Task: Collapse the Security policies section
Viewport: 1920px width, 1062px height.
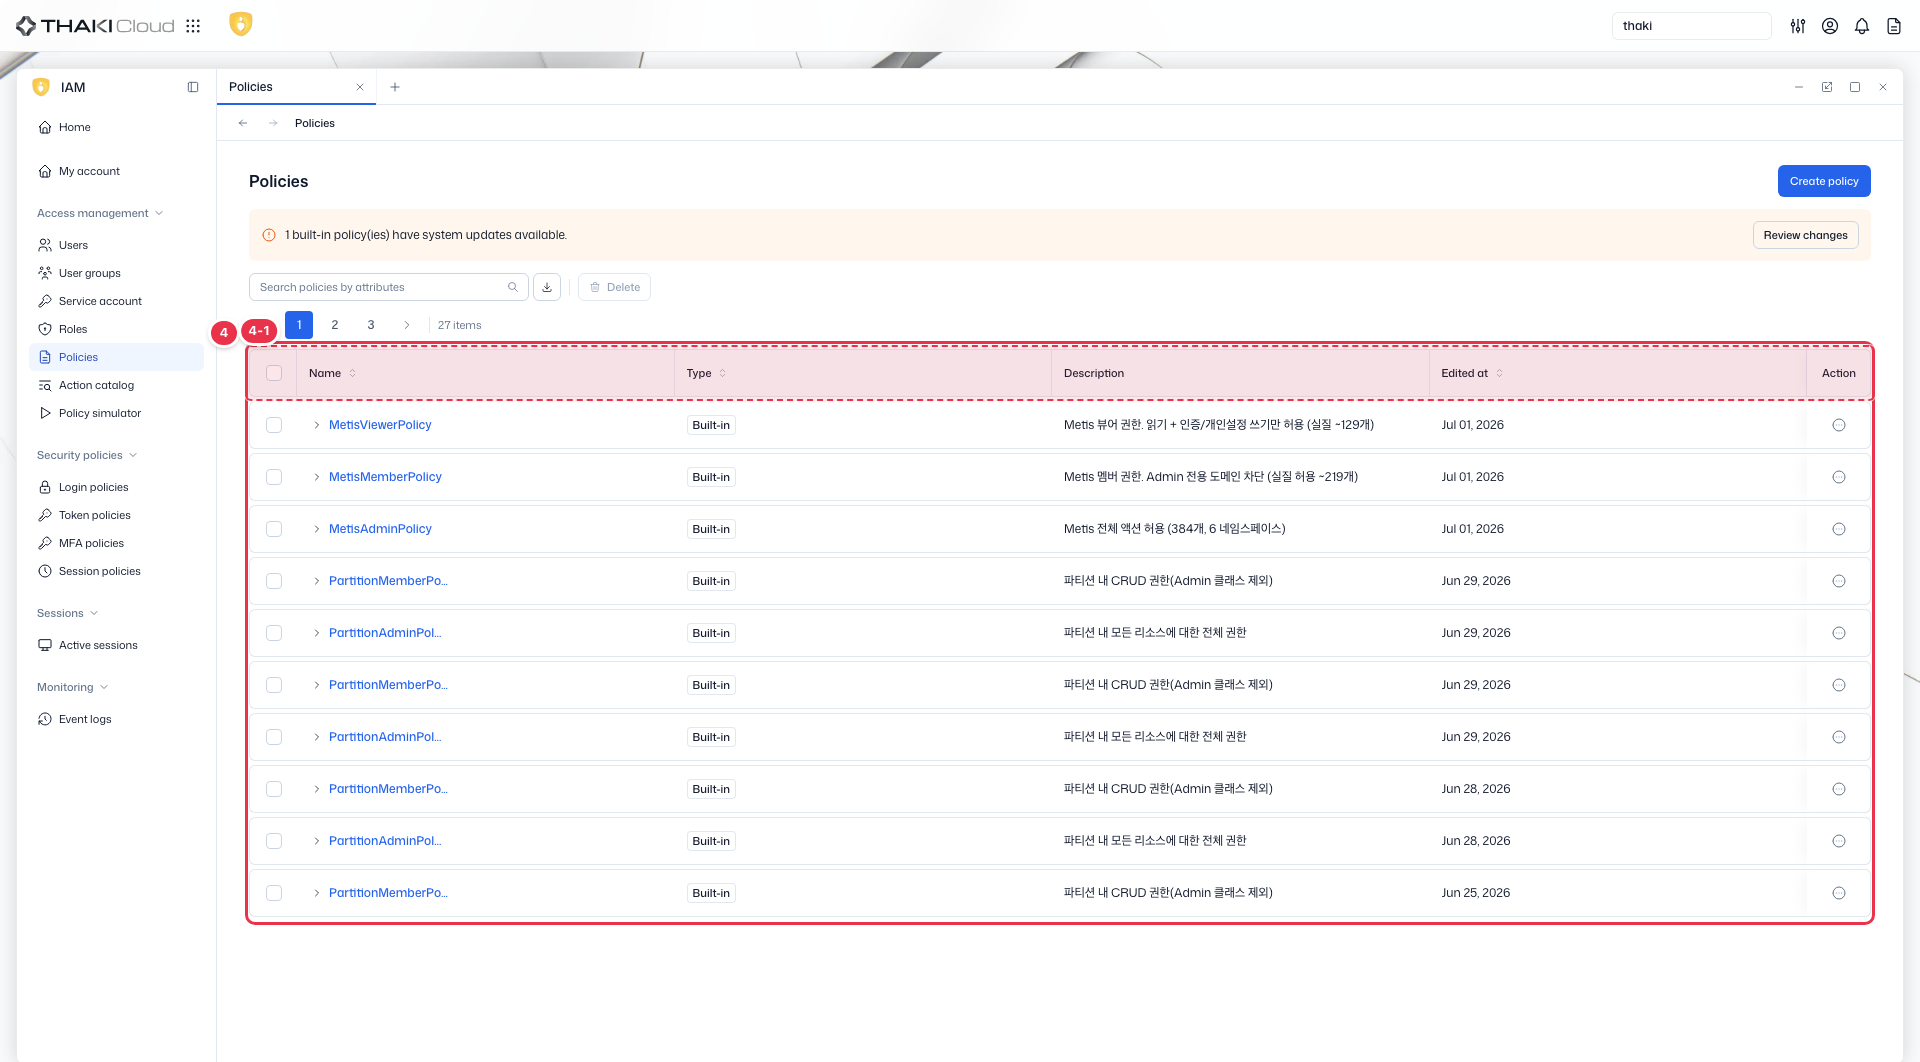Action: (x=87, y=455)
